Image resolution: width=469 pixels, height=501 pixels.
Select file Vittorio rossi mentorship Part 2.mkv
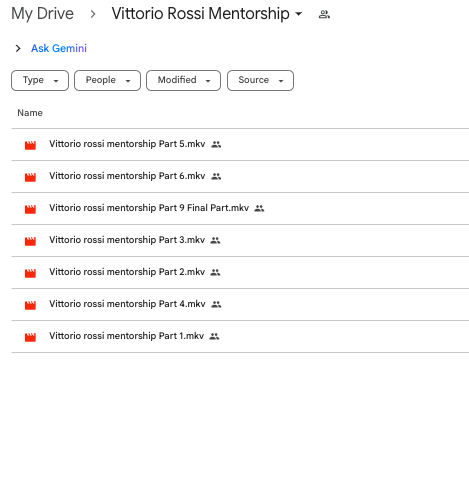[127, 272]
